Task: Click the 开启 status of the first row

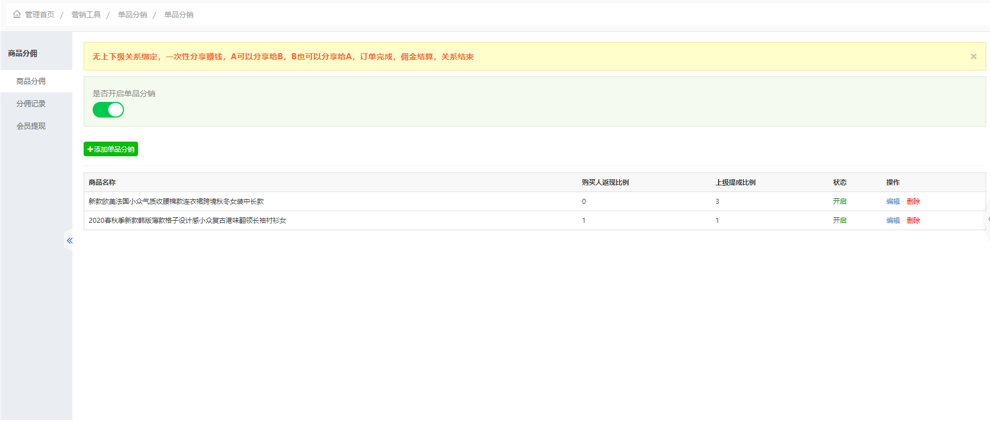Action: pos(840,202)
